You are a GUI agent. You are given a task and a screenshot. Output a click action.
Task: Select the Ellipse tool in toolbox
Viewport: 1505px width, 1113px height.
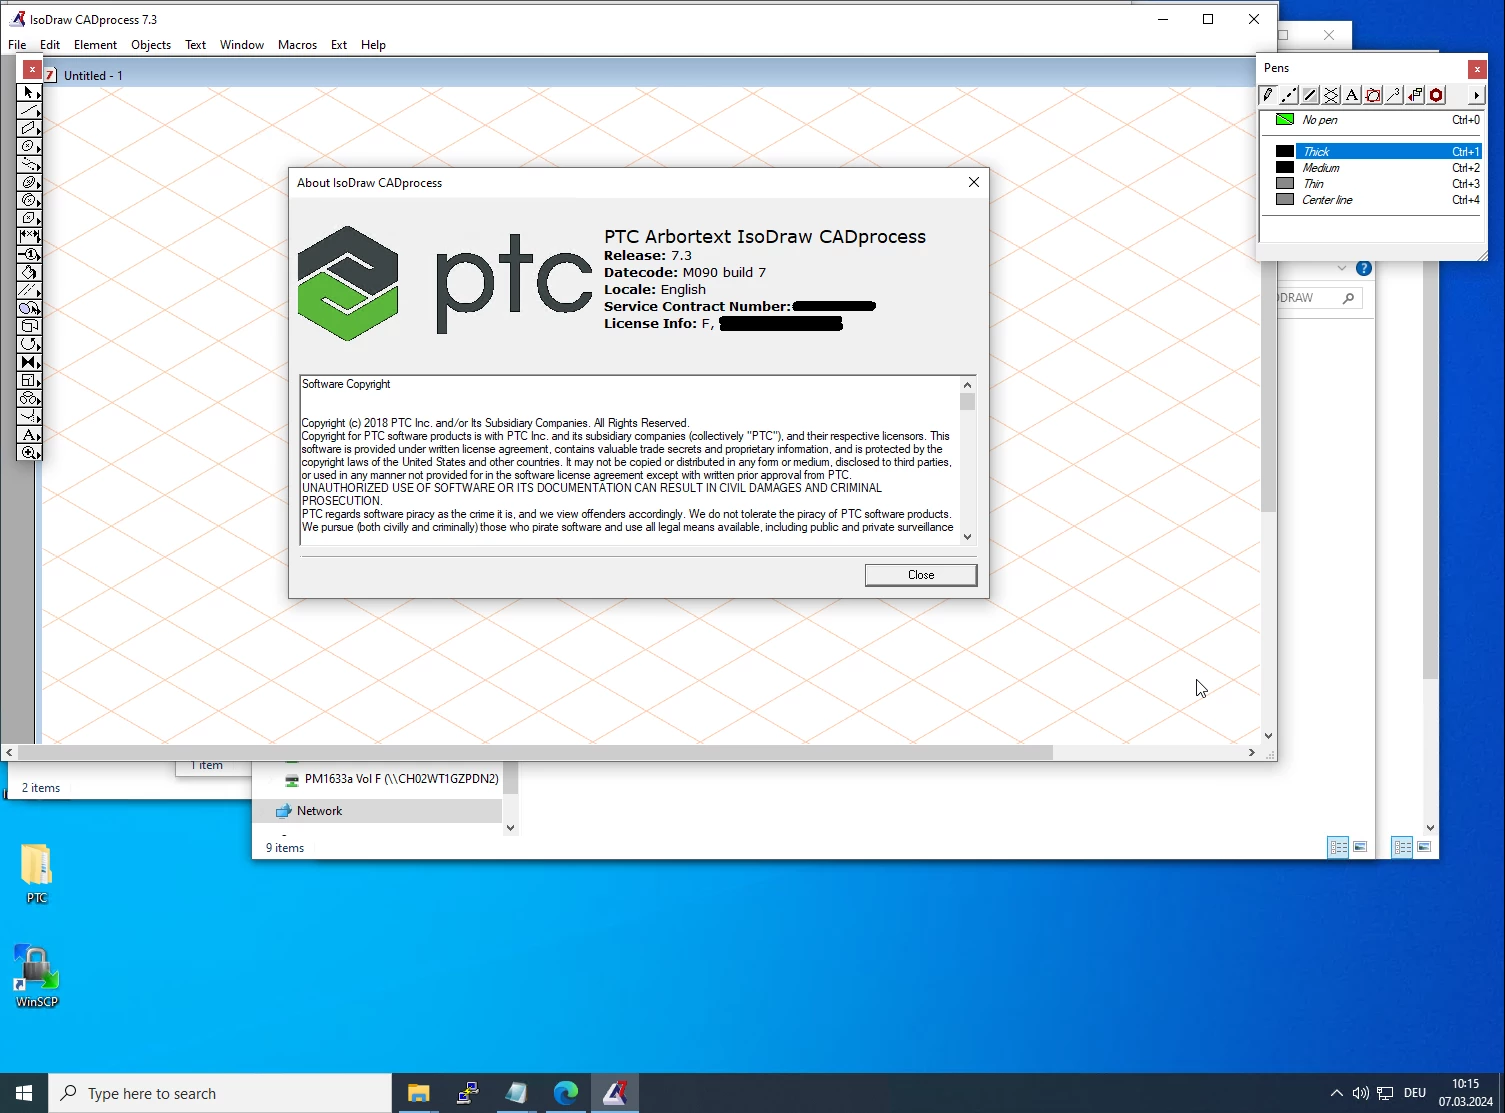30,146
